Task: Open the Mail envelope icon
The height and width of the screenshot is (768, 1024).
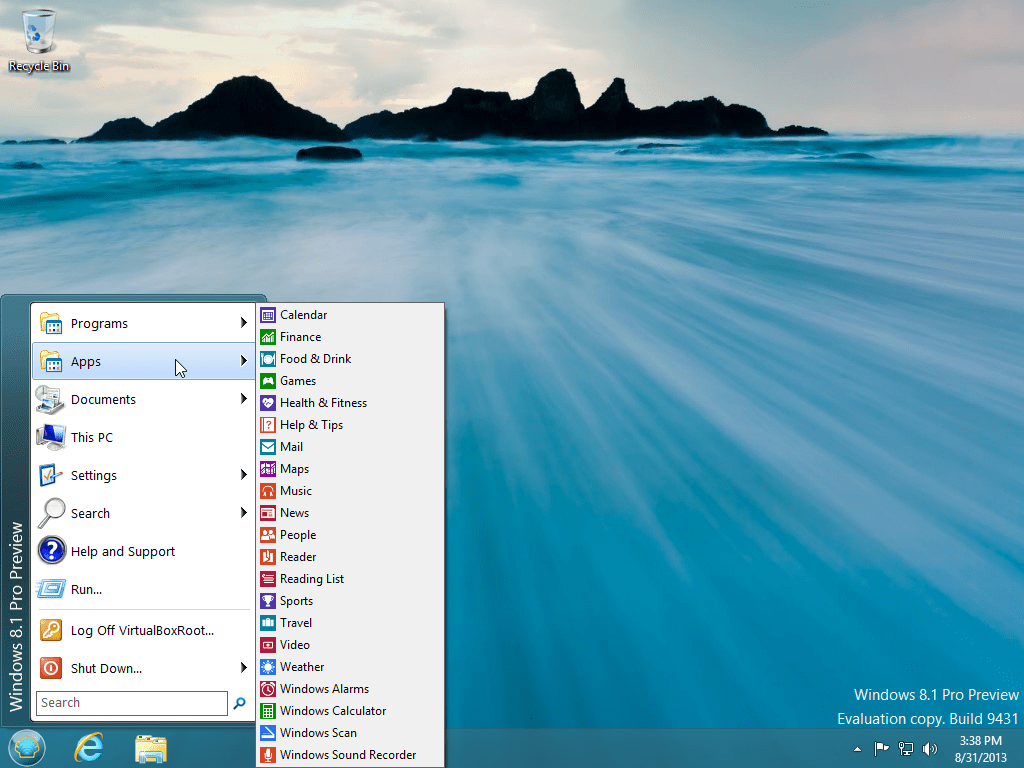Action: point(268,447)
